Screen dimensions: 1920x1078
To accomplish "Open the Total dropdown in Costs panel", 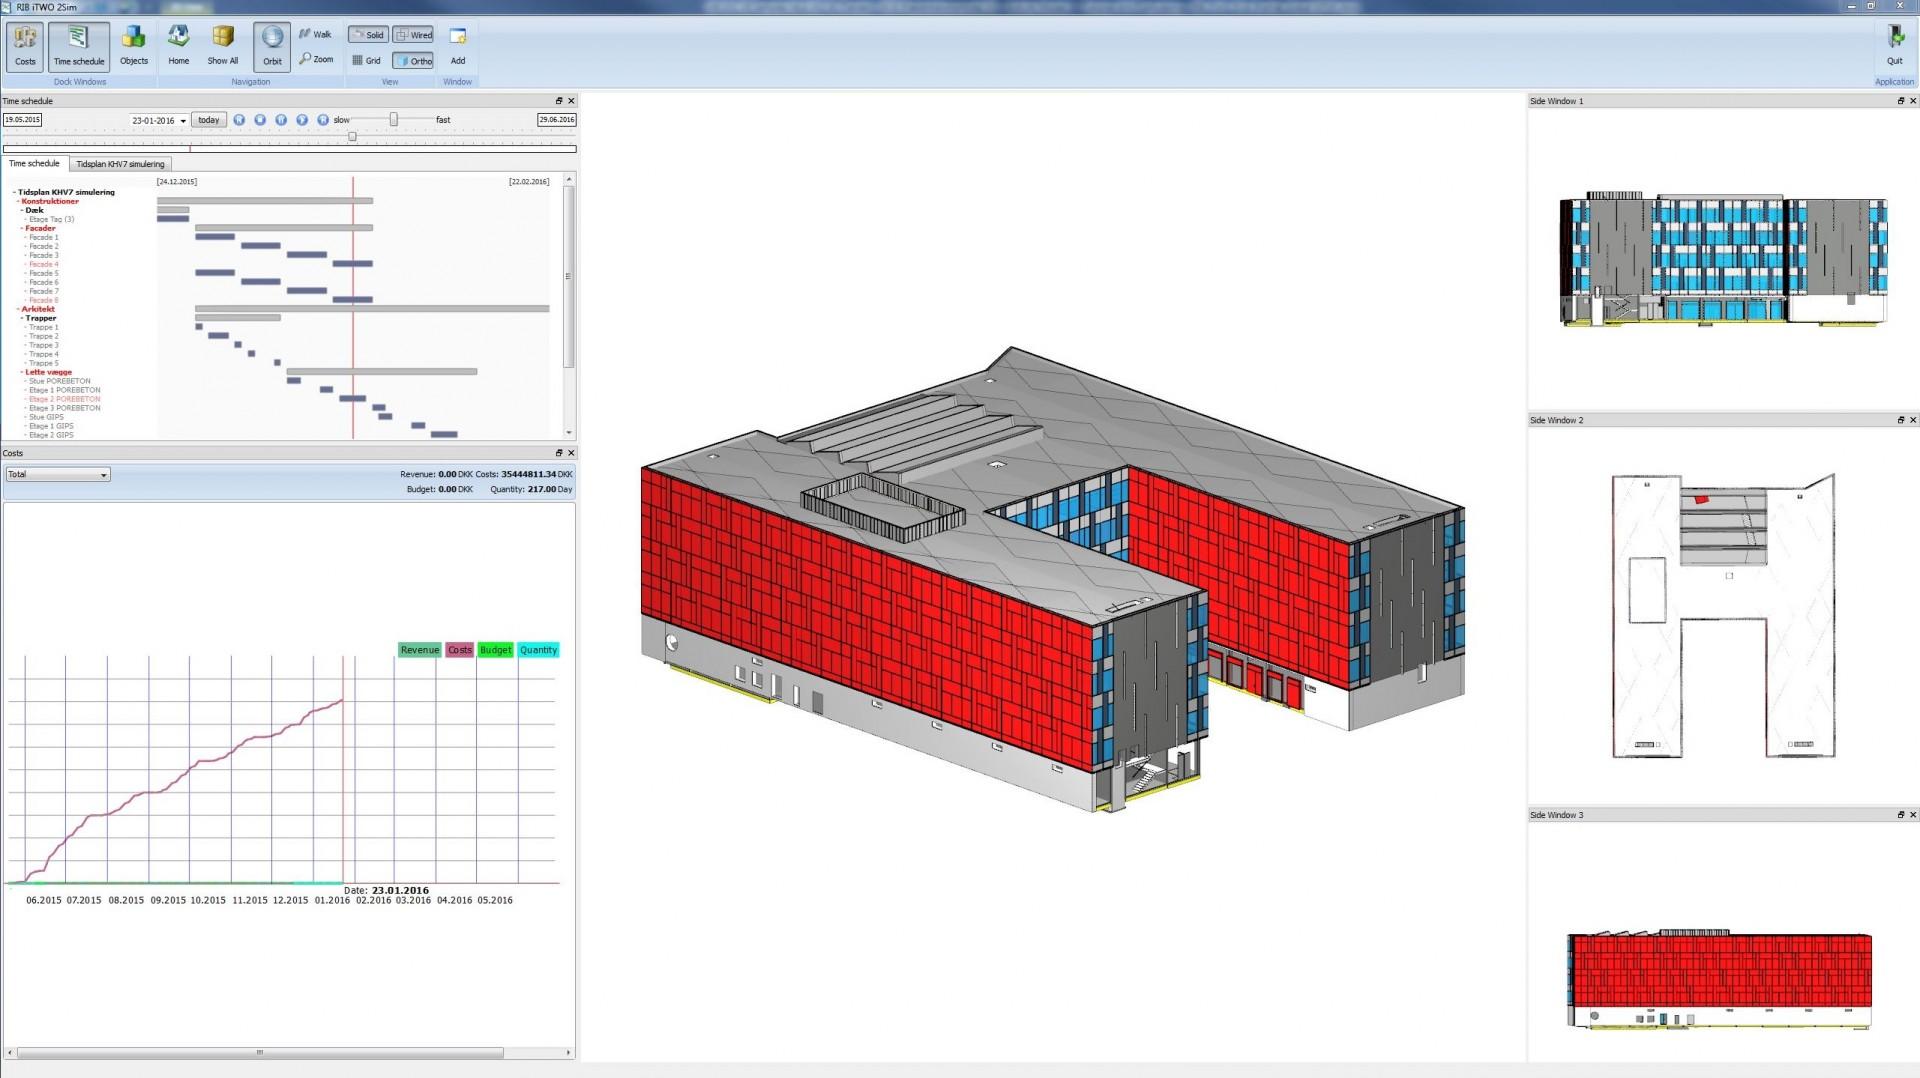I will [x=58, y=475].
